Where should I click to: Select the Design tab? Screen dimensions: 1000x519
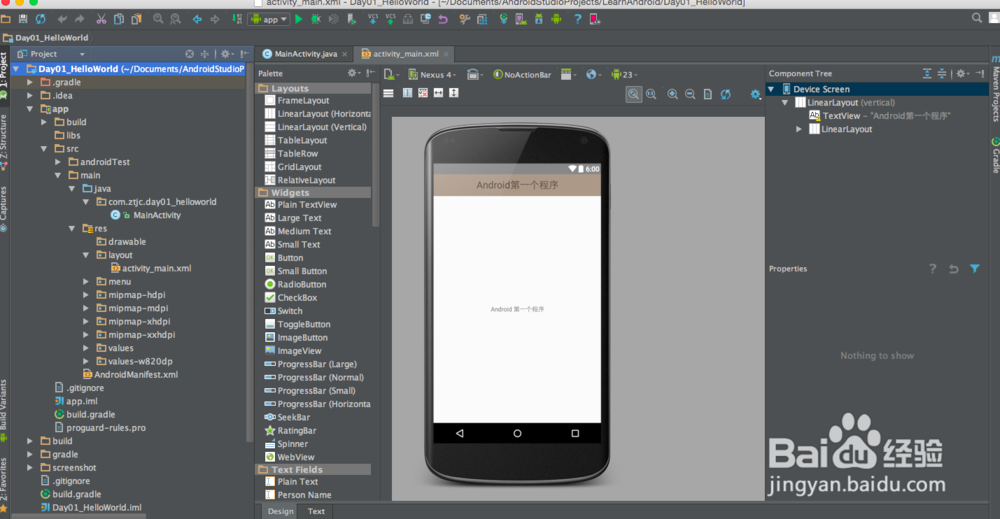pyautogui.click(x=281, y=511)
